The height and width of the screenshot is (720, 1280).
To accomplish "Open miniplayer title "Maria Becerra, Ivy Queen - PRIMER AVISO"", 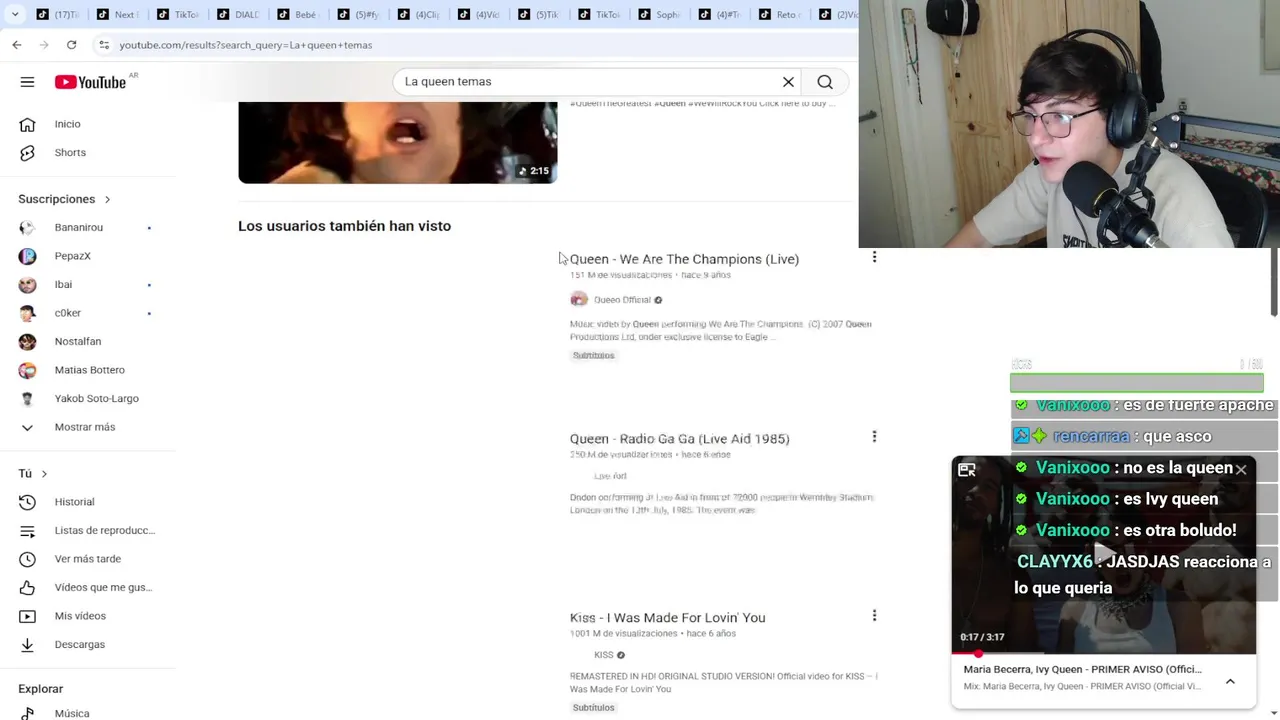I will coord(1082,669).
